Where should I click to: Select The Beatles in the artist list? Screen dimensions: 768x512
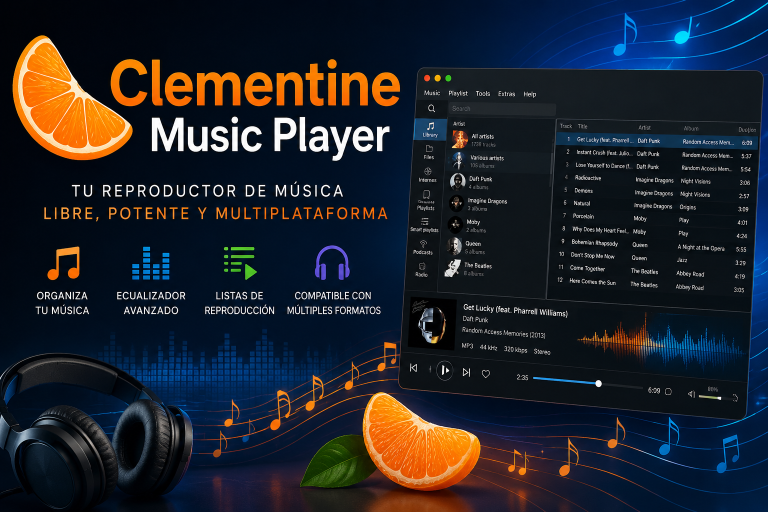pos(495,268)
